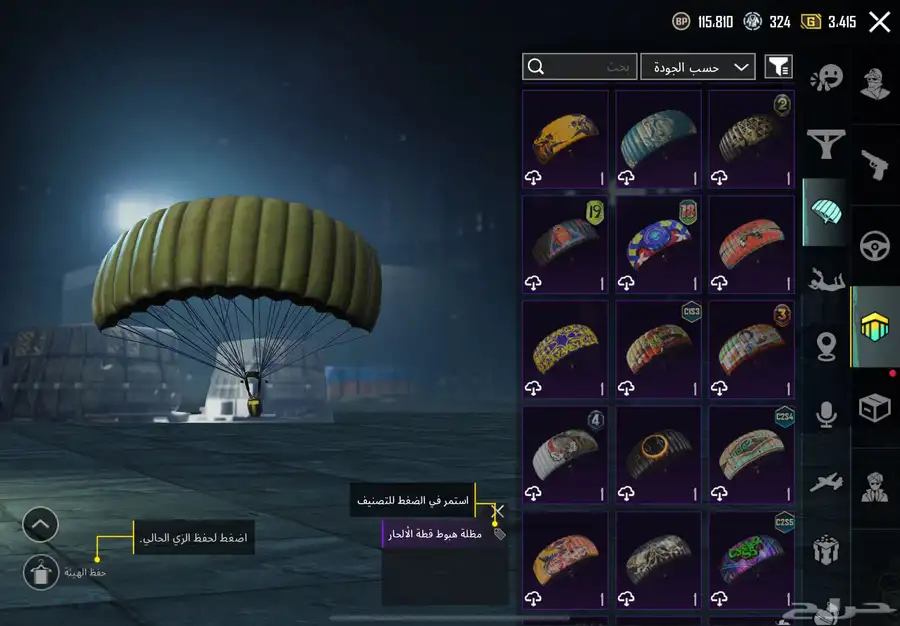Open the emote face category icon
The height and width of the screenshot is (626, 900).
[x=827, y=78]
